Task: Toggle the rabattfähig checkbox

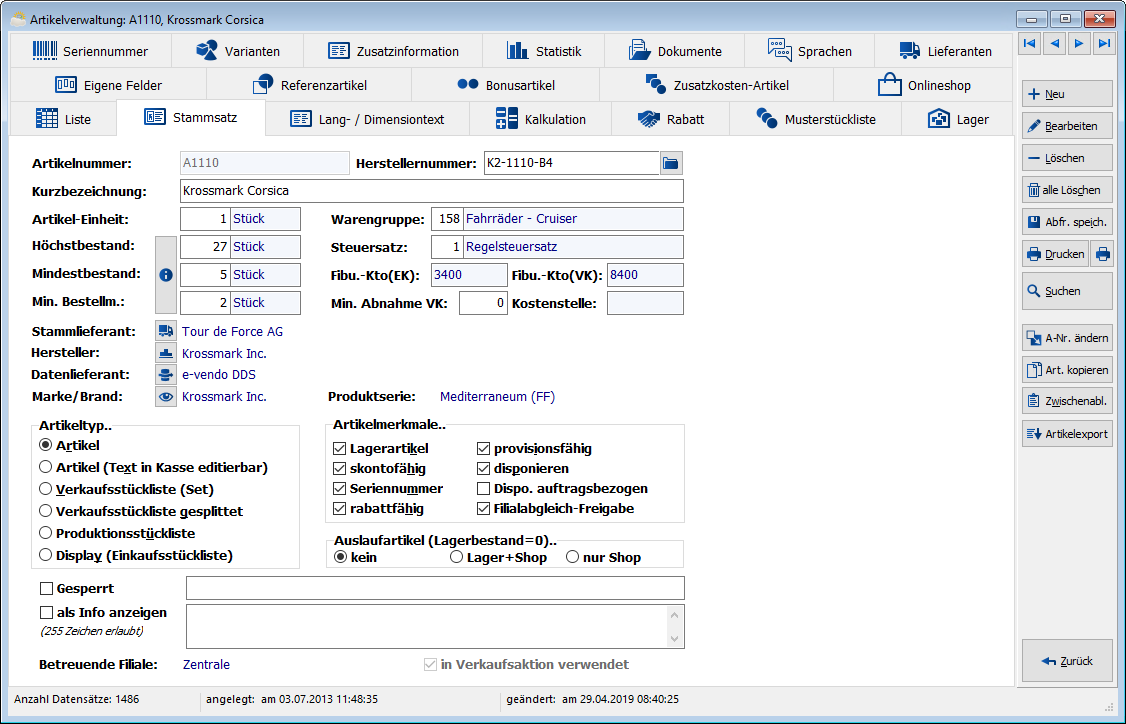Action: coord(340,509)
